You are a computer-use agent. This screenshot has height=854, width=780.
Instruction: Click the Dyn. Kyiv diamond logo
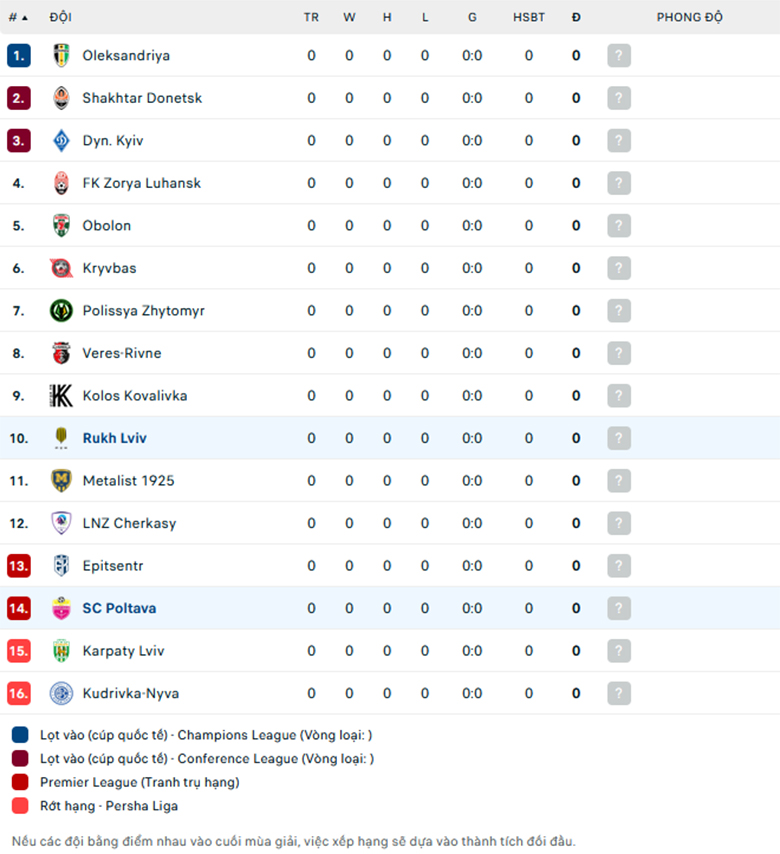[62, 141]
